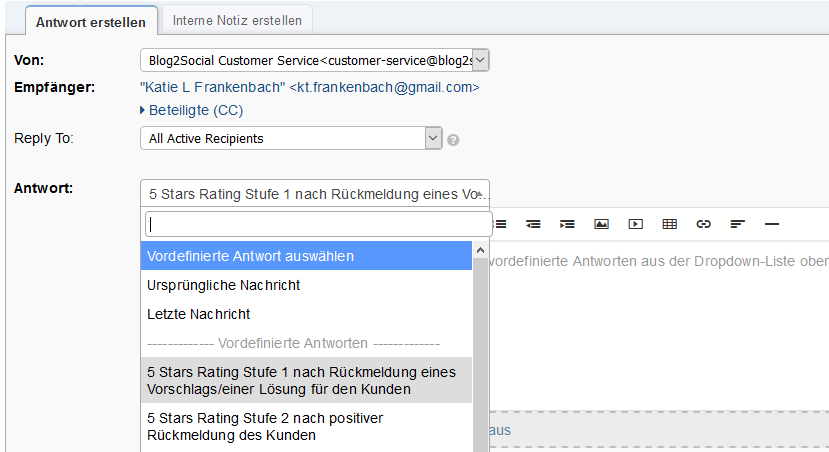Insert a video via toolbar icon
The width and height of the screenshot is (829, 452).
tap(635, 224)
